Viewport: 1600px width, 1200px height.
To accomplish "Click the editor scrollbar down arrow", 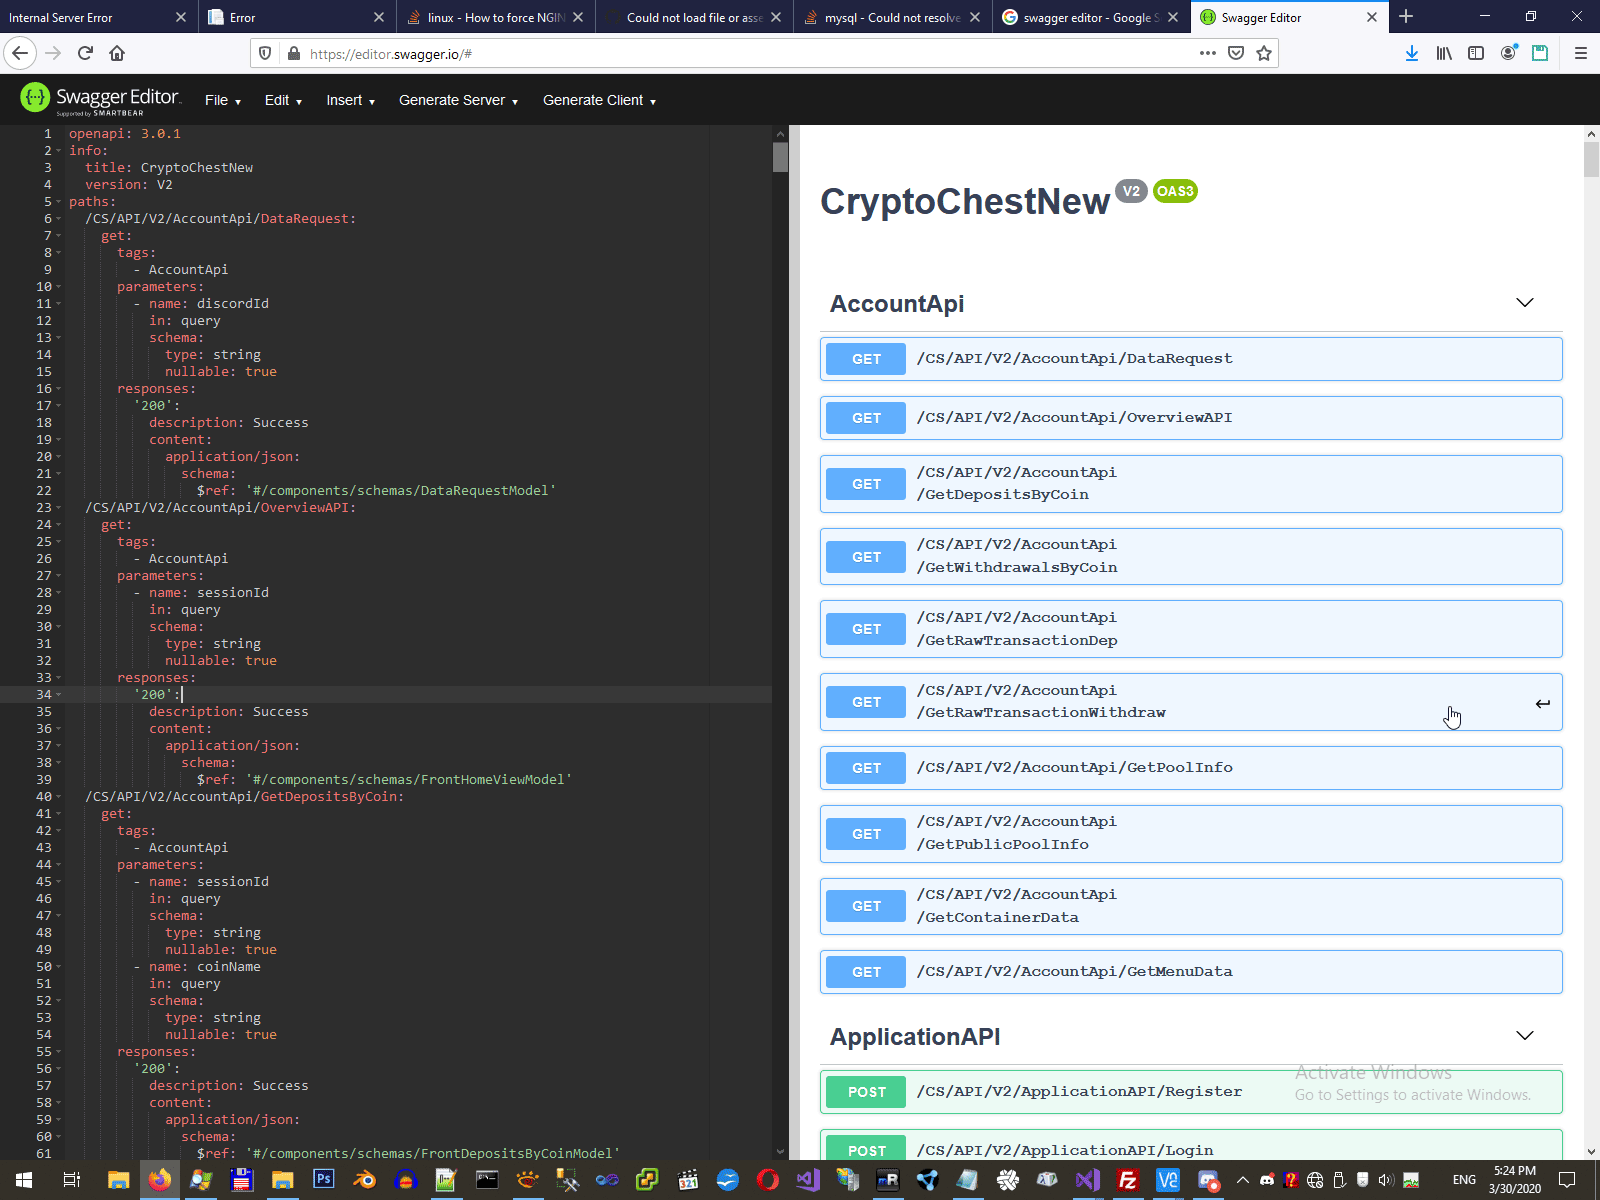I will (x=780, y=1152).
